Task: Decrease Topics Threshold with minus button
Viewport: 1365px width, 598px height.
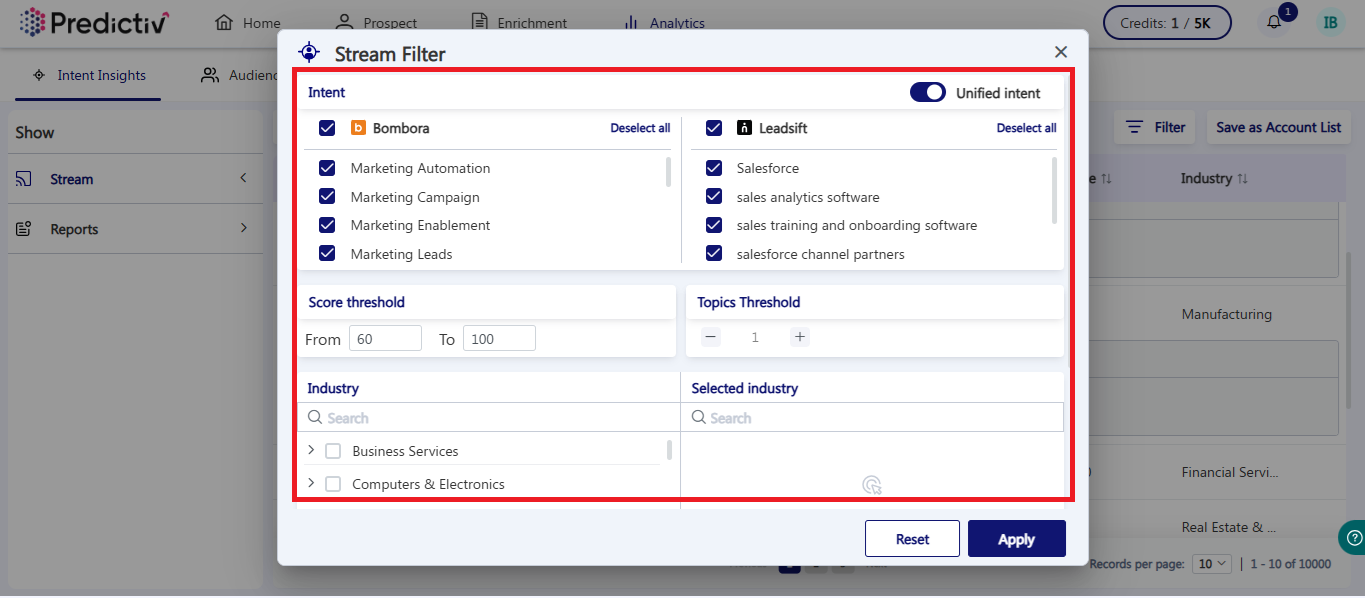Action: point(711,337)
